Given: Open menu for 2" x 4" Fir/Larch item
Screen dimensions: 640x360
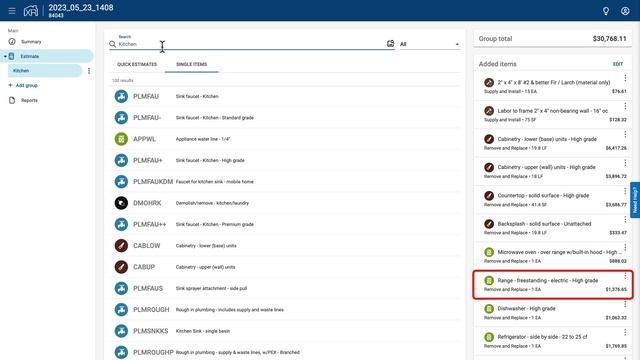Looking at the screenshot, I should tap(625, 78).
